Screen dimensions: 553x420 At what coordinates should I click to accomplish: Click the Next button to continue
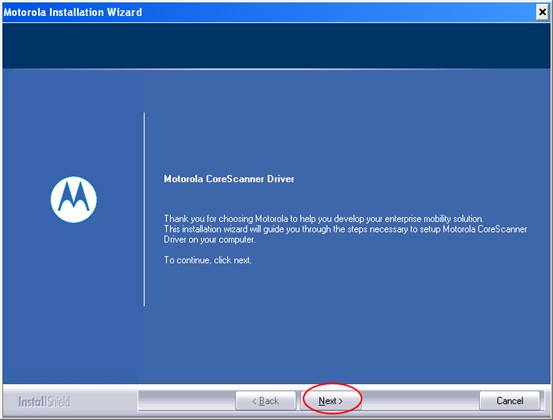point(331,401)
